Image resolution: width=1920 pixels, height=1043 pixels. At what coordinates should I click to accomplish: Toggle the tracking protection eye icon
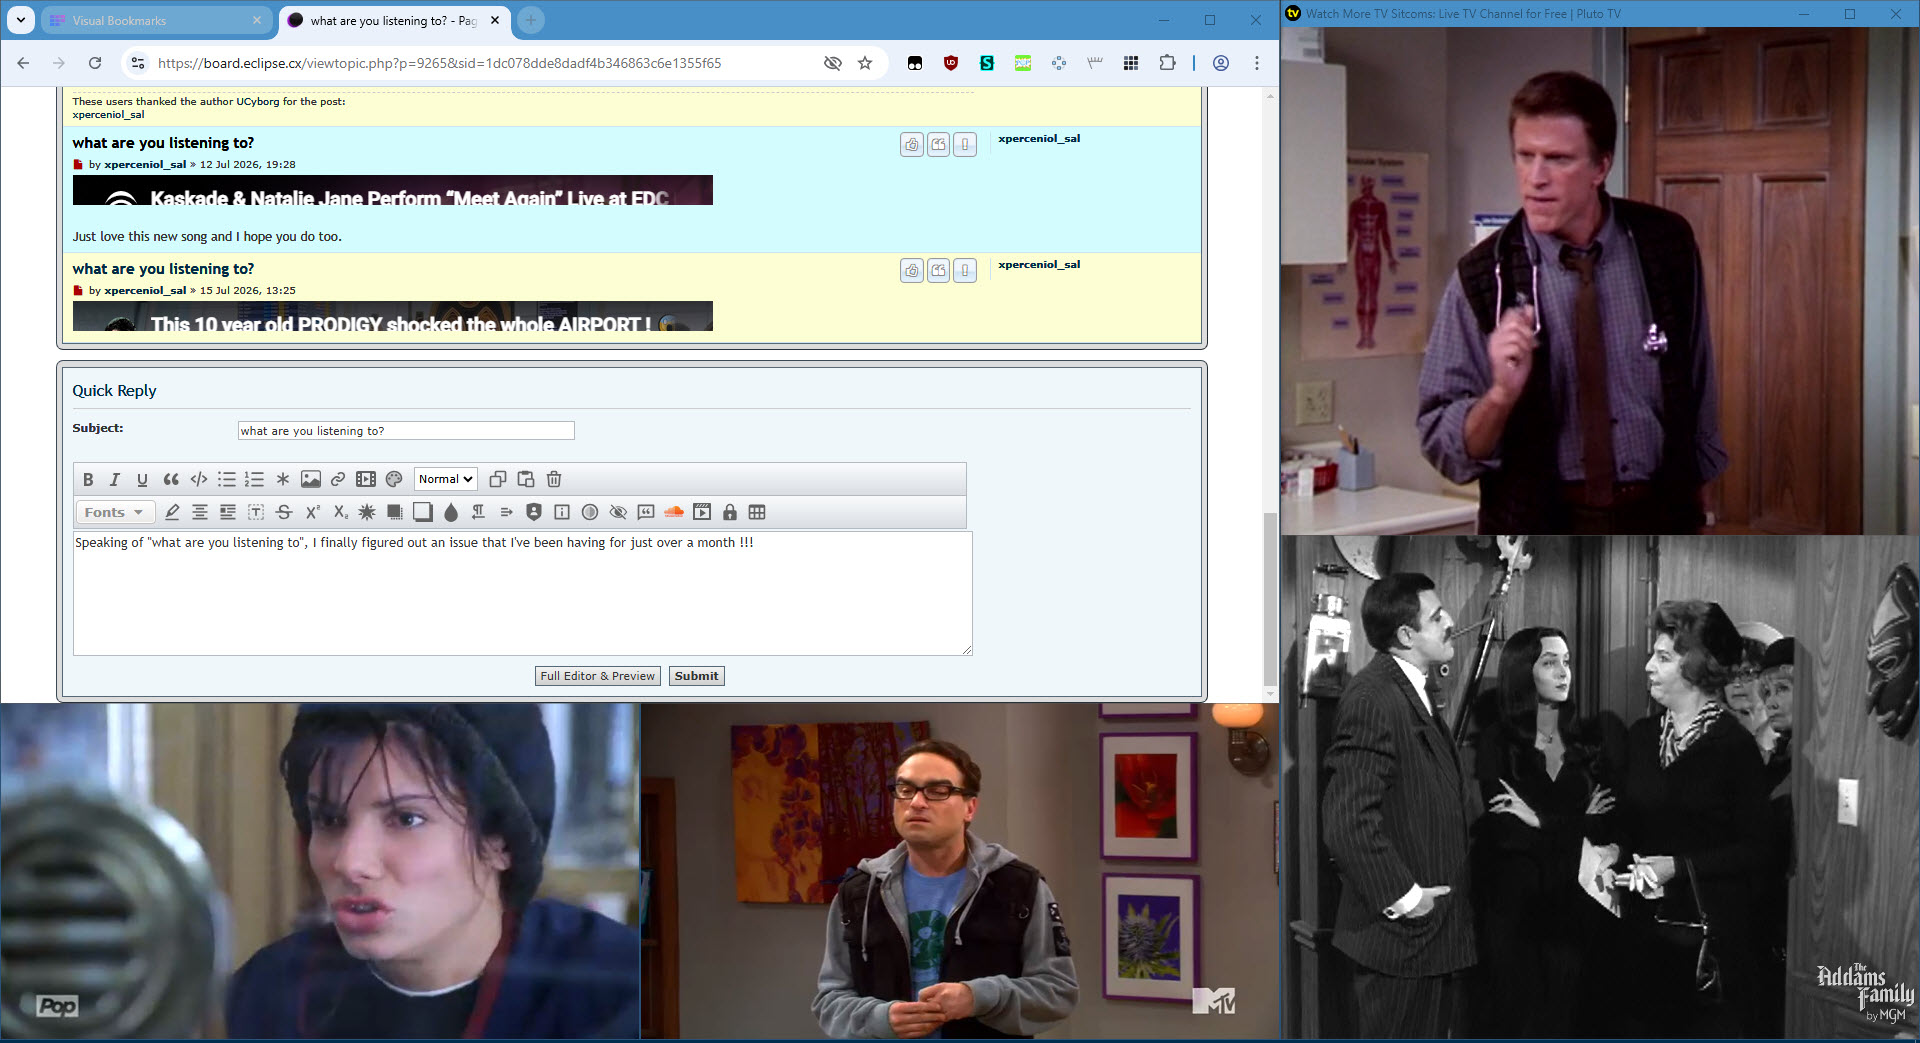click(832, 63)
